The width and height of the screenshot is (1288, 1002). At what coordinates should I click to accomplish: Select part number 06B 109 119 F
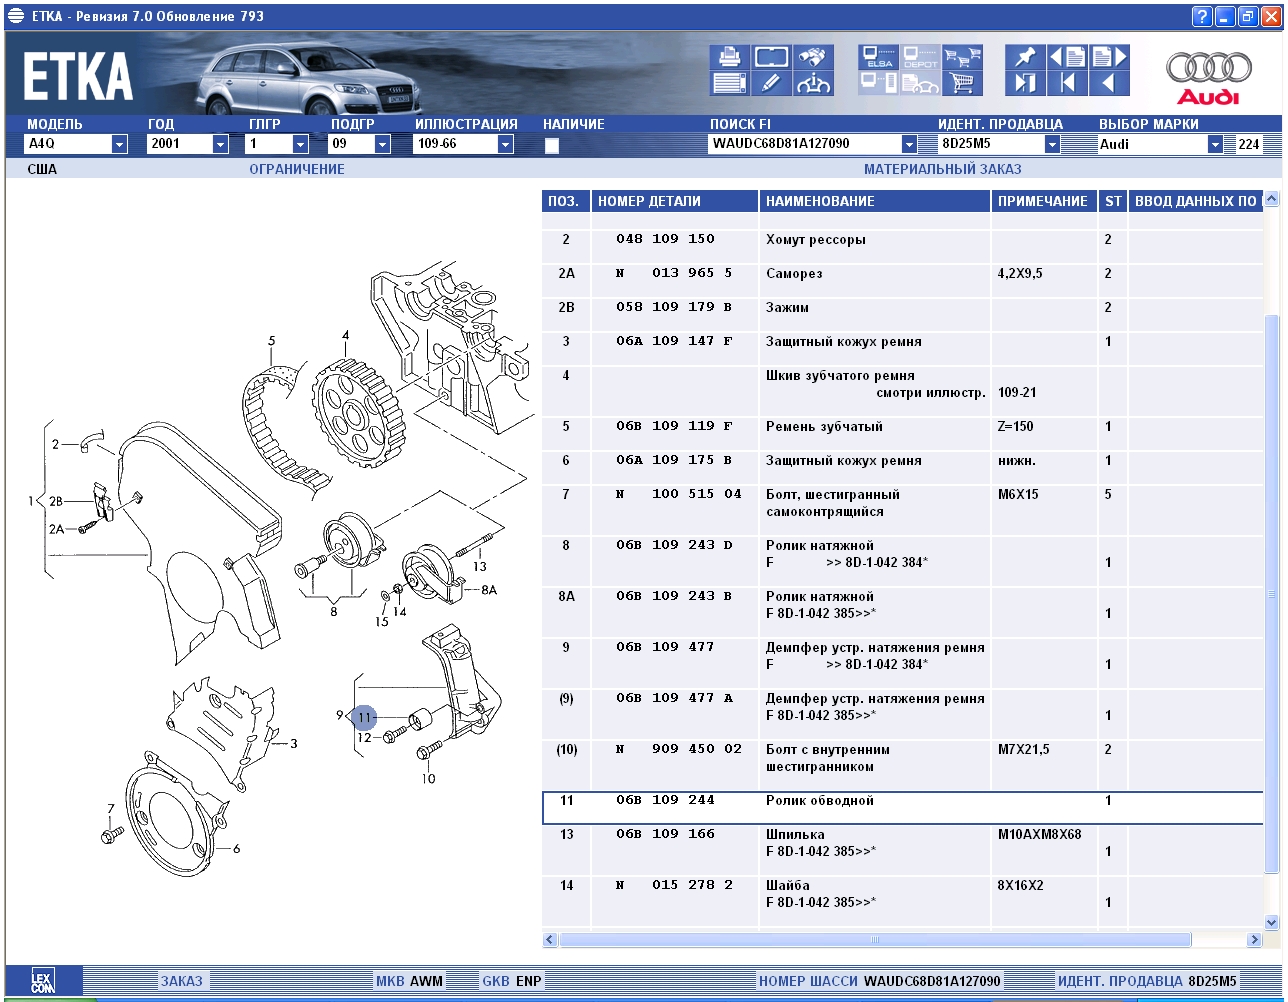675,426
